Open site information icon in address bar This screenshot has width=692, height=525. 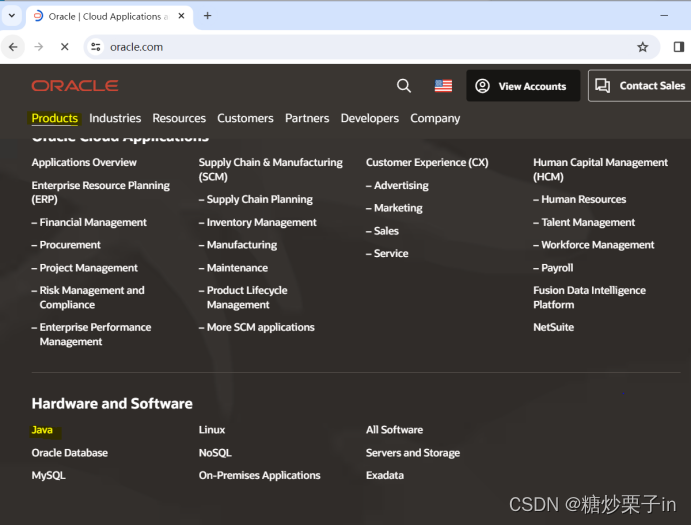click(95, 47)
